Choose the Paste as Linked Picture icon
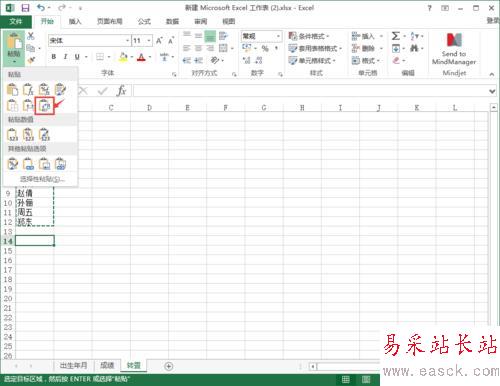The width and height of the screenshot is (500, 386). click(x=60, y=164)
